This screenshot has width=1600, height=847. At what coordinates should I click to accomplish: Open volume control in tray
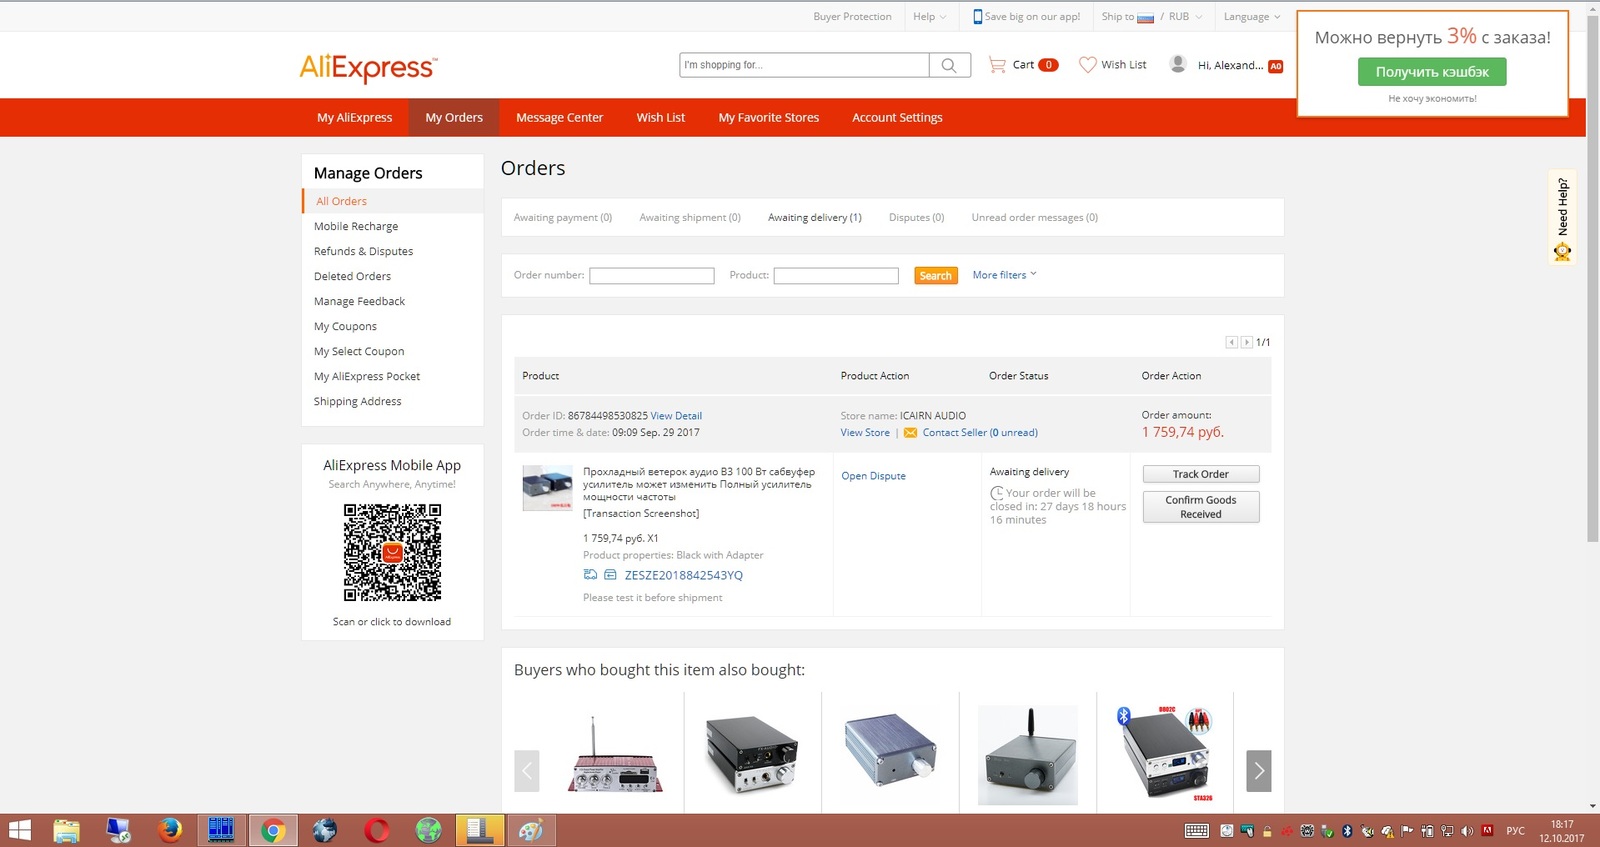1467,831
